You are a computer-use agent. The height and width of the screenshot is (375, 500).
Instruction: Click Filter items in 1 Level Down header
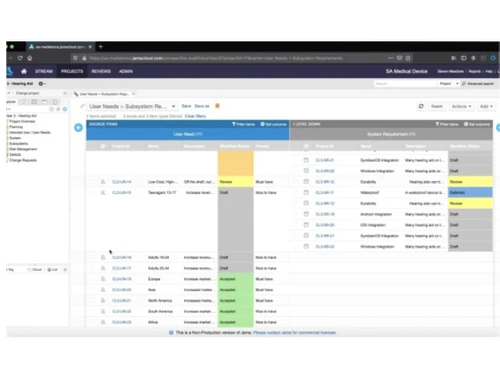pyautogui.click(x=447, y=124)
